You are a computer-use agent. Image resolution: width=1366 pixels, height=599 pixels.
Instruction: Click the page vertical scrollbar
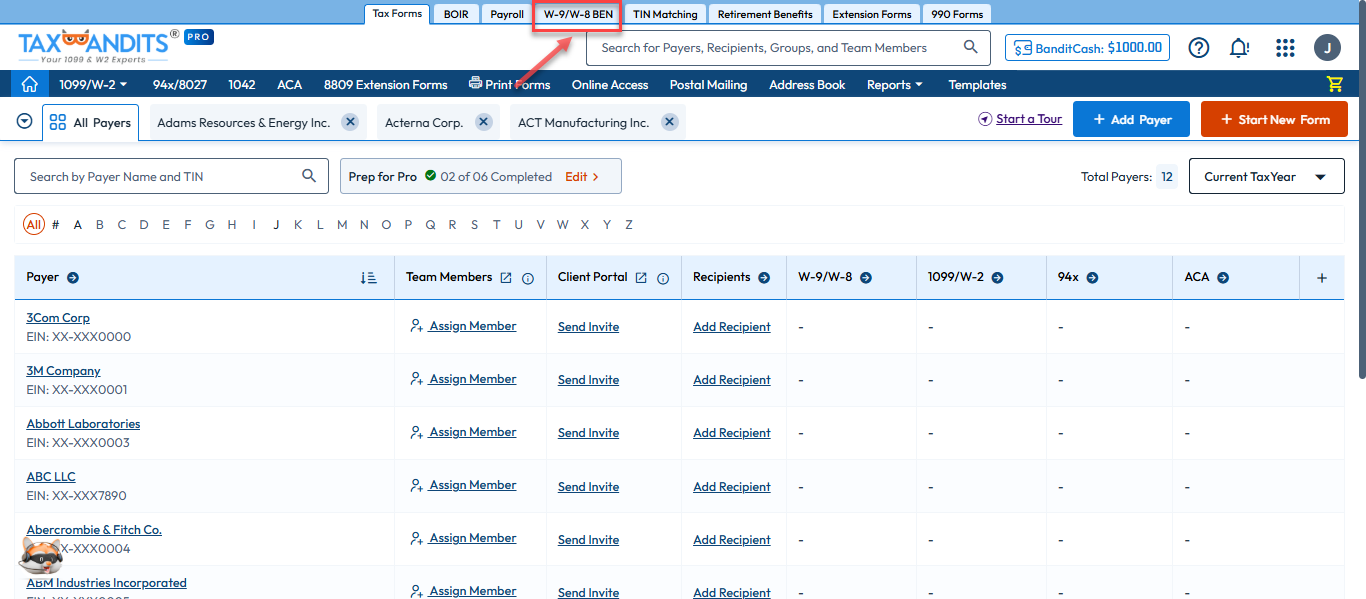(x=1361, y=190)
